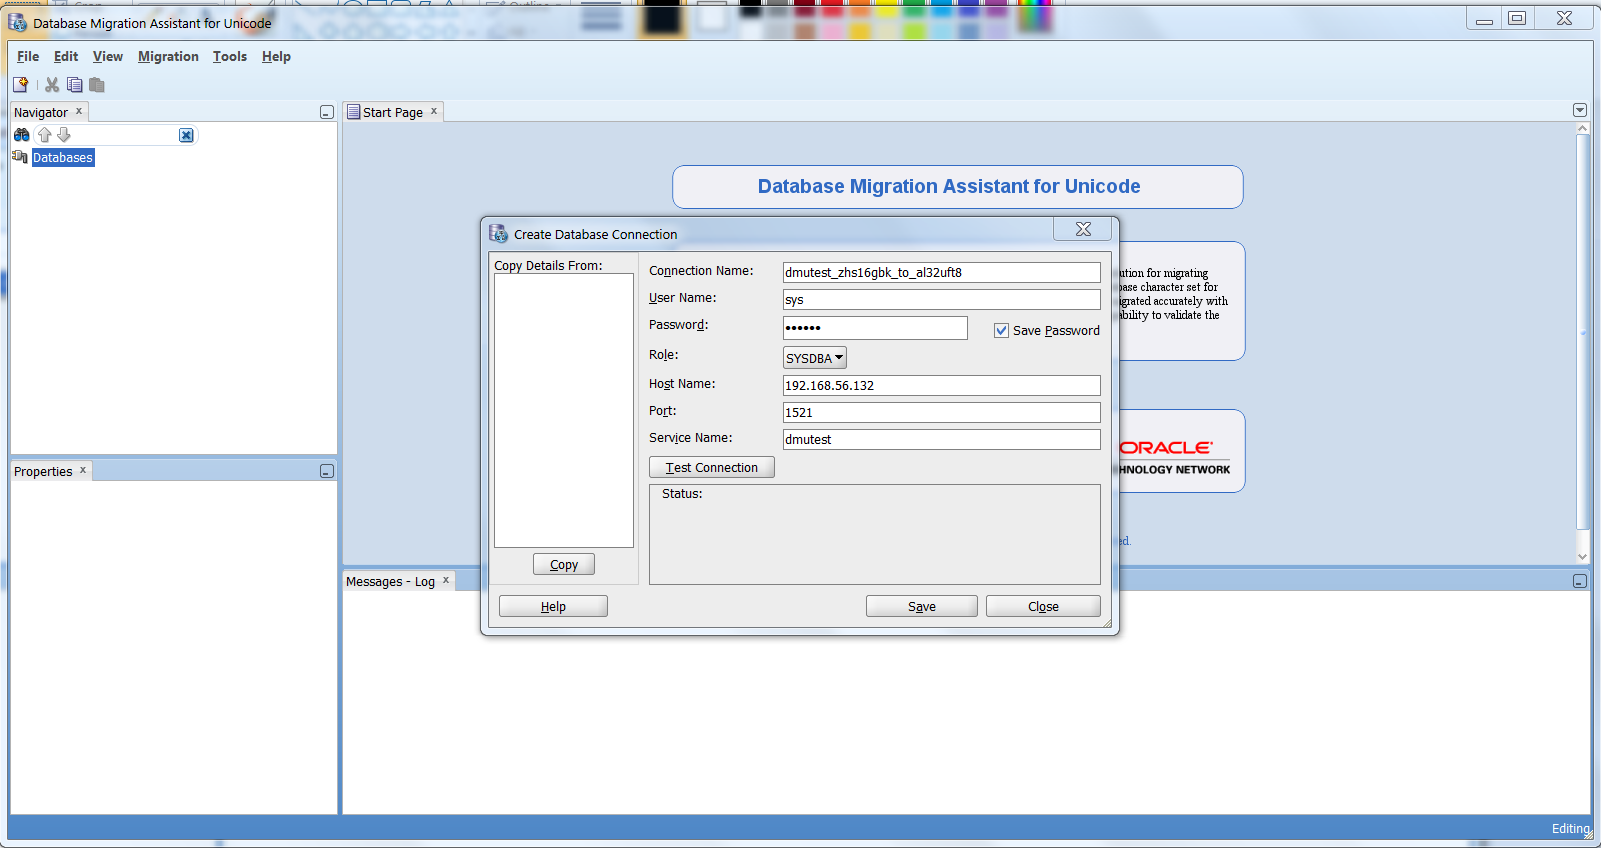Open the File menu
Screen dimensions: 1601x848
pos(28,57)
